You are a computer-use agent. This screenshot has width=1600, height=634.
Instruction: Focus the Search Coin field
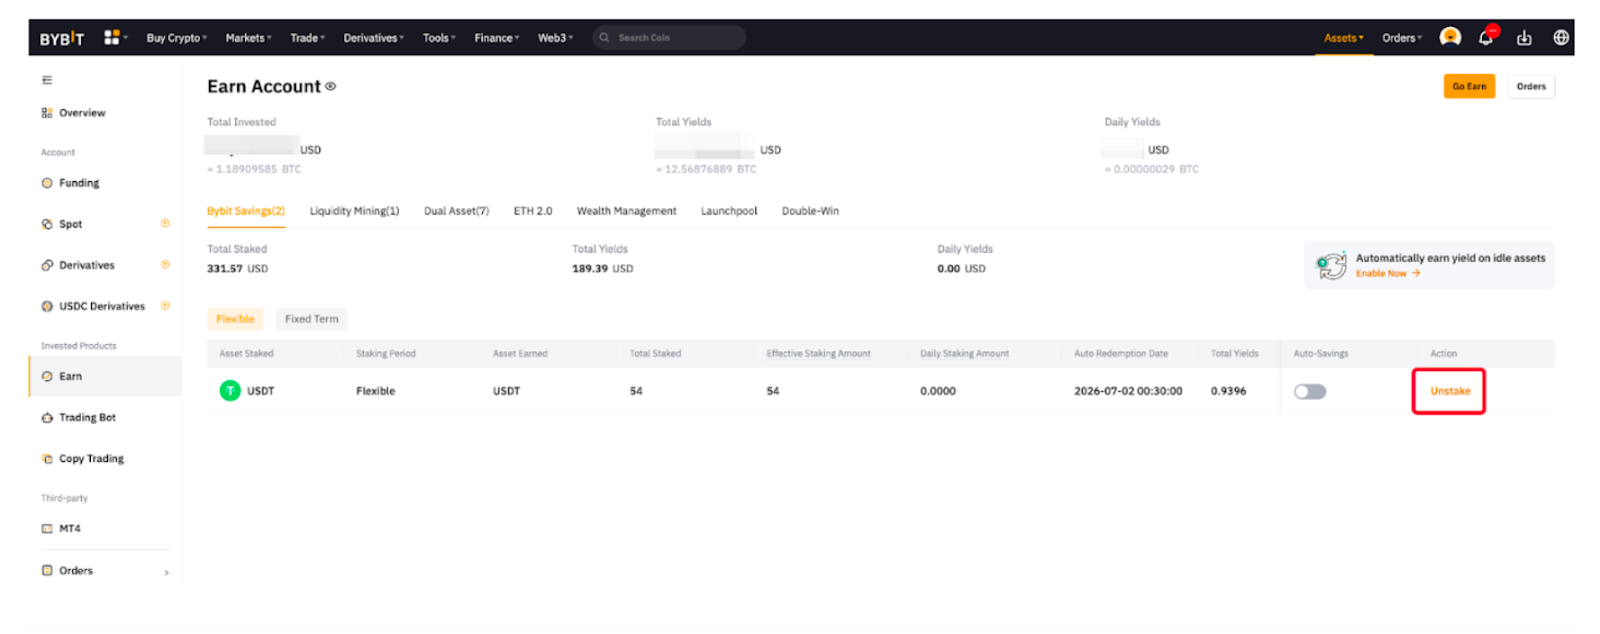[669, 38]
